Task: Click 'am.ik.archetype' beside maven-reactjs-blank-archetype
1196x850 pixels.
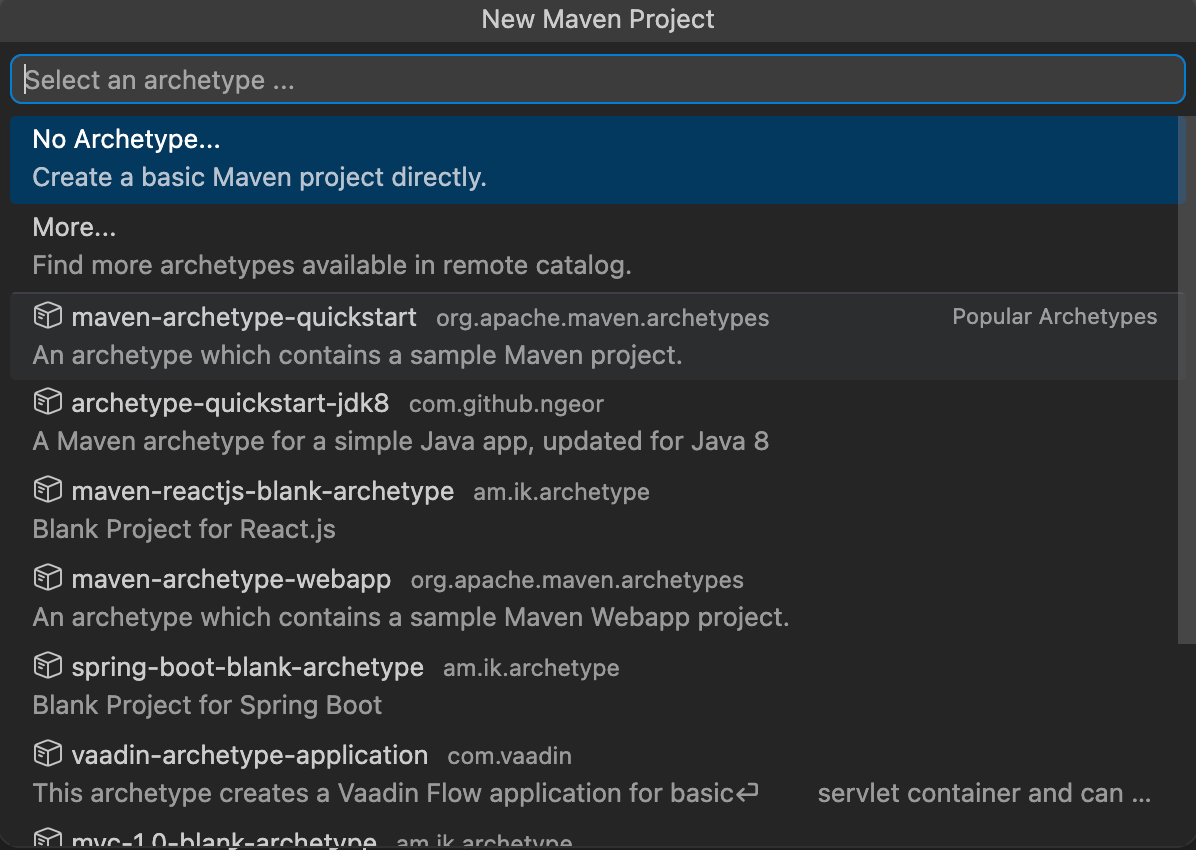Action: tap(561, 491)
